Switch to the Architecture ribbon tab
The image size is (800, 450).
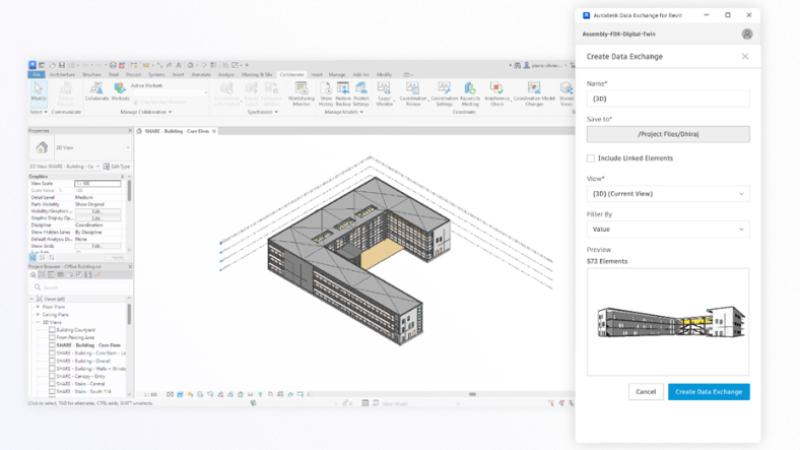click(x=62, y=74)
